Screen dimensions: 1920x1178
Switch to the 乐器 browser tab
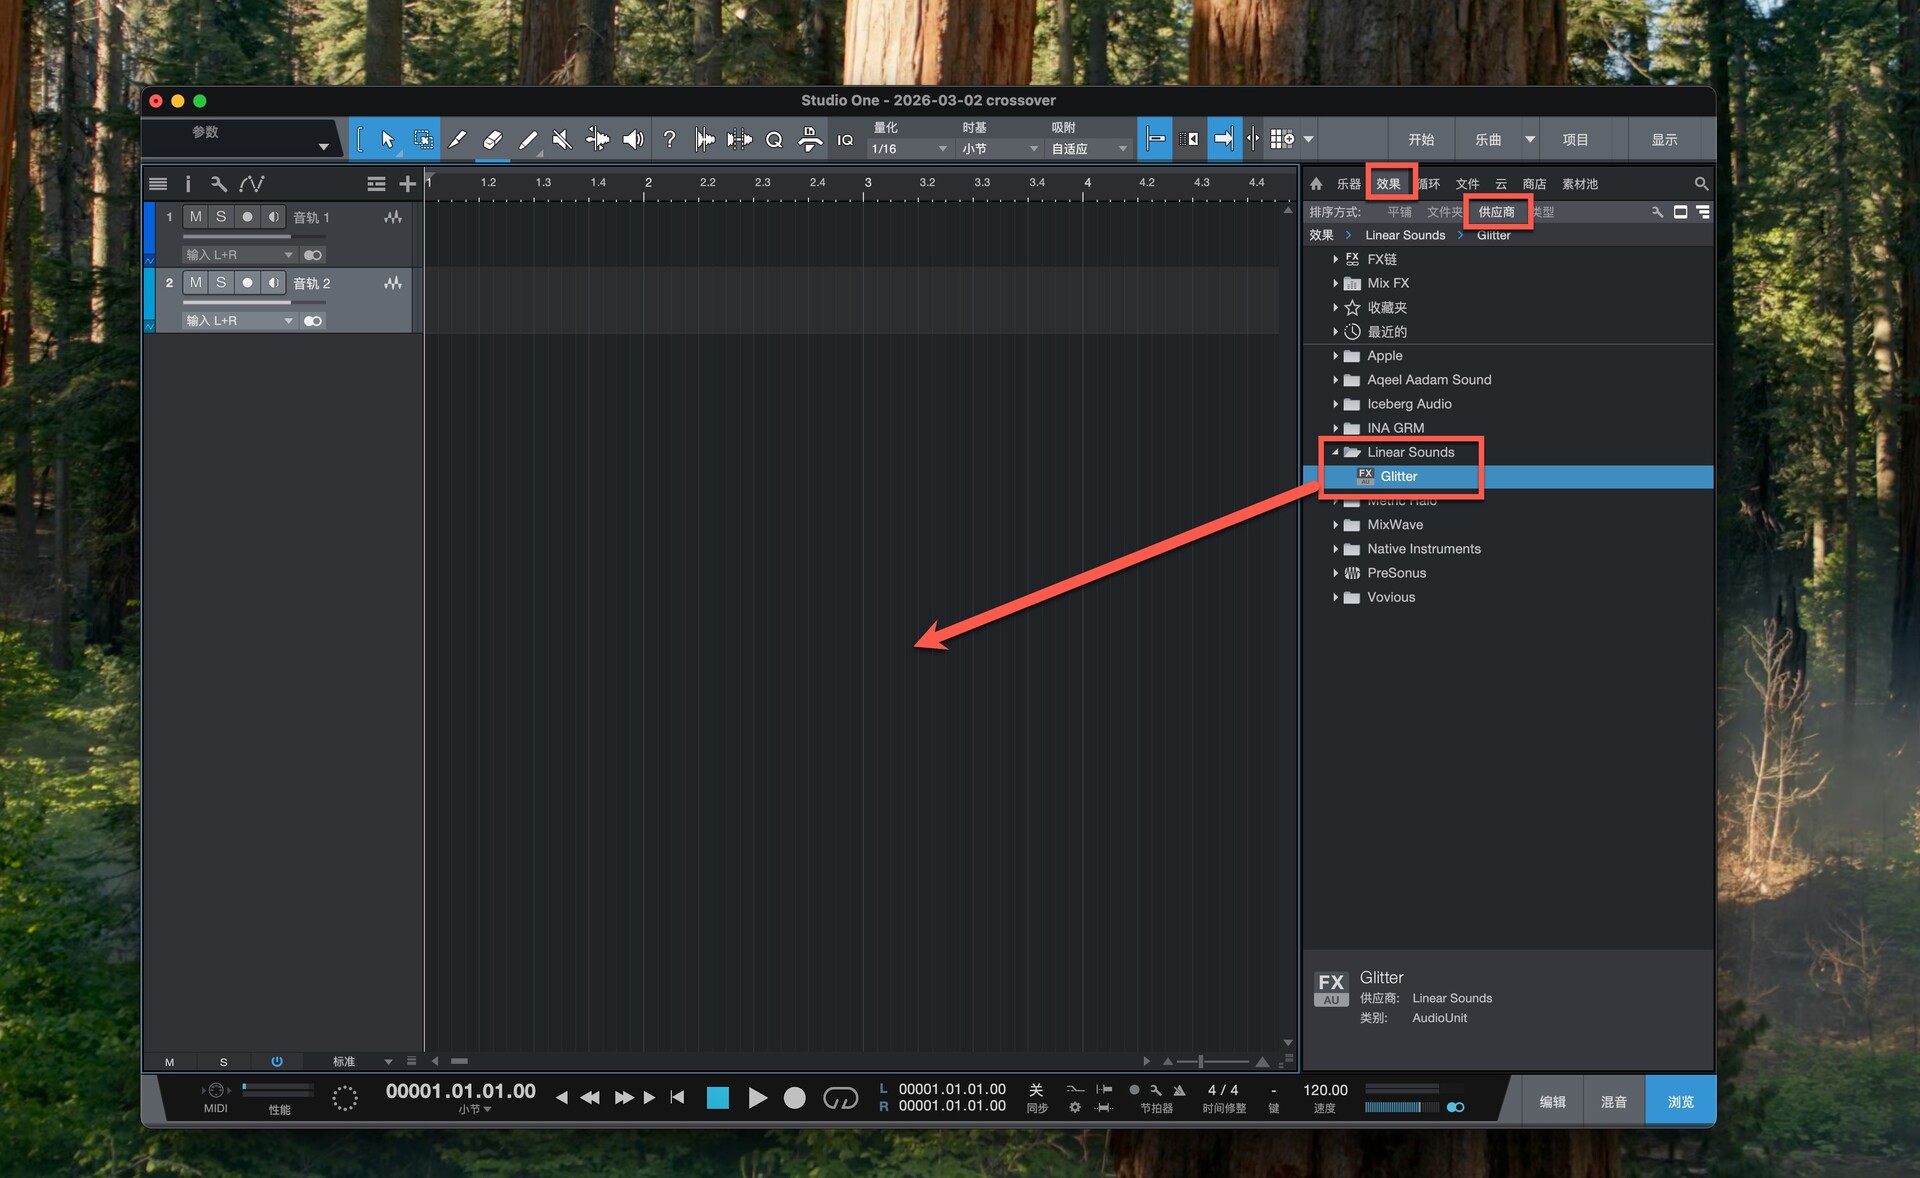(x=1348, y=184)
